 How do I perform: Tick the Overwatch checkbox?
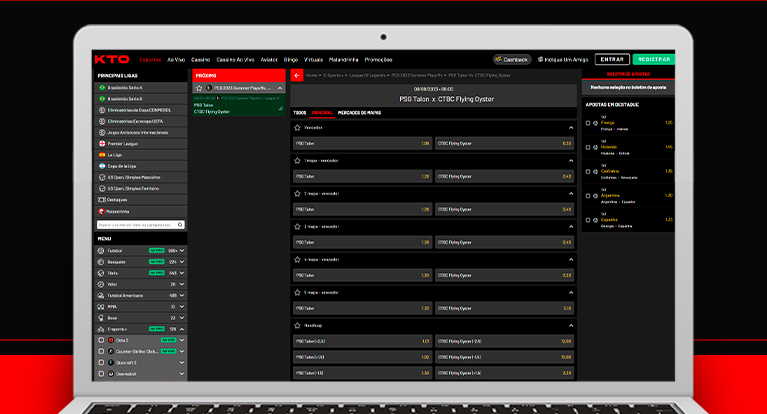(x=101, y=374)
